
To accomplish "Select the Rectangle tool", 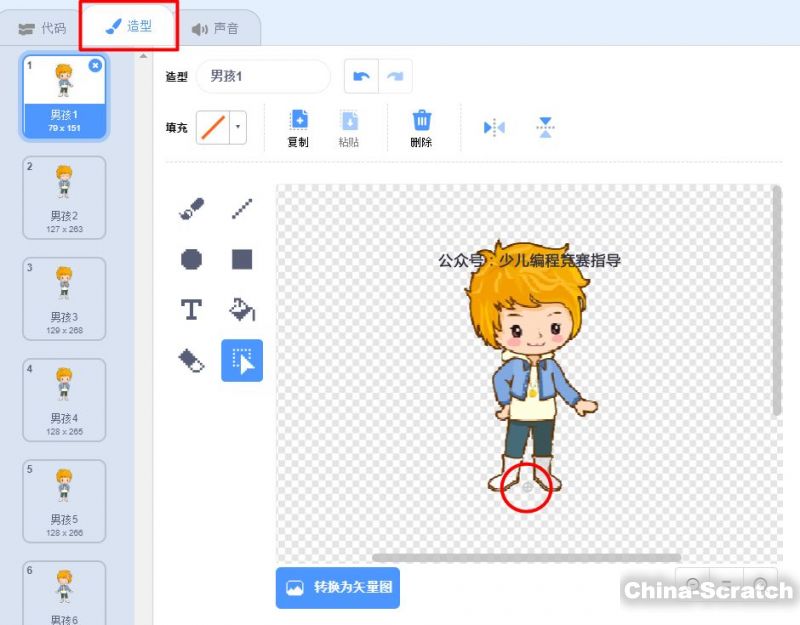I will [x=242, y=260].
